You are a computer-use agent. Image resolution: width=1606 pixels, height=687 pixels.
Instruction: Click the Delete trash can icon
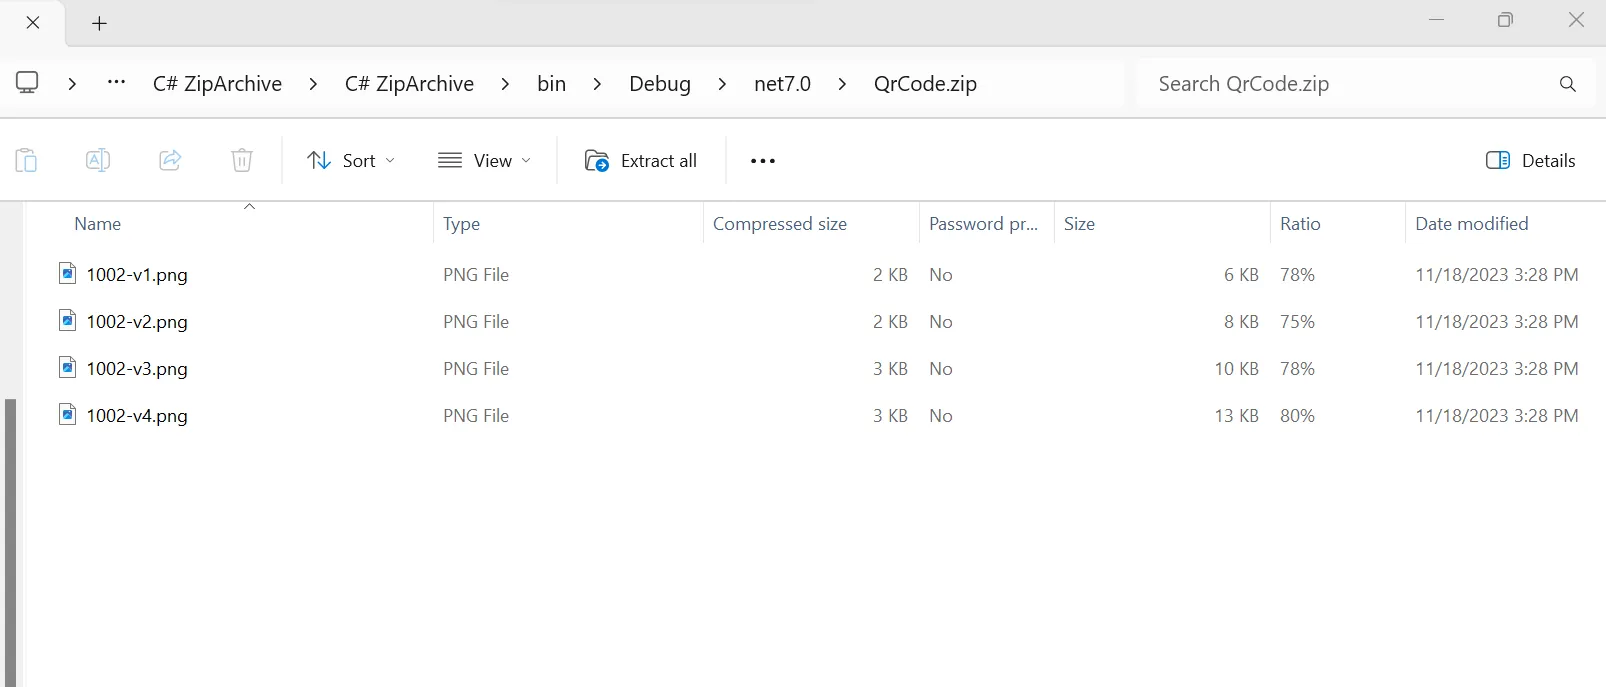pos(242,160)
